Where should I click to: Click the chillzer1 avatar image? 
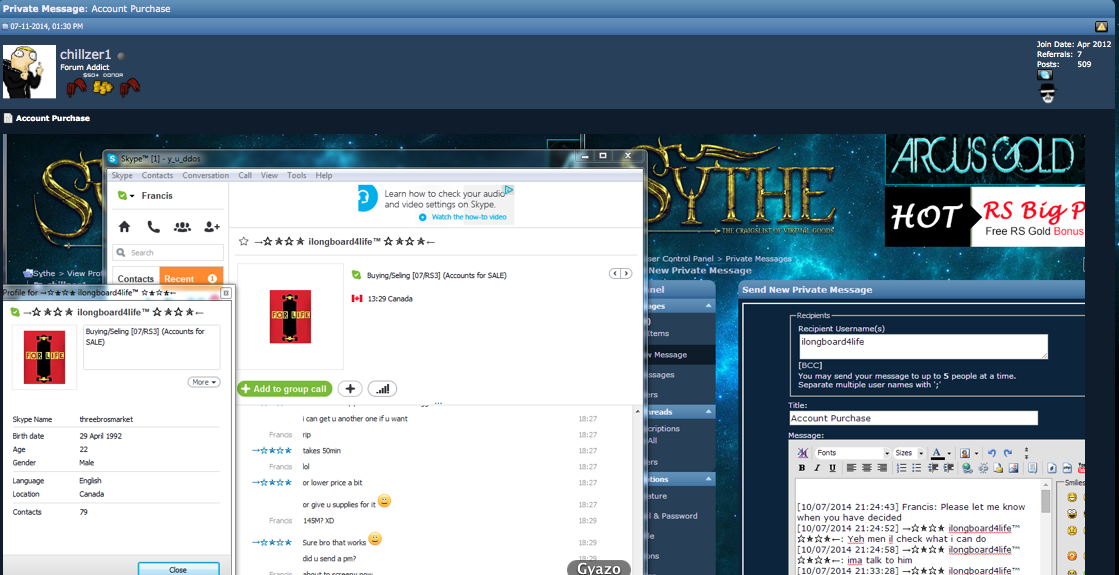coord(29,71)
